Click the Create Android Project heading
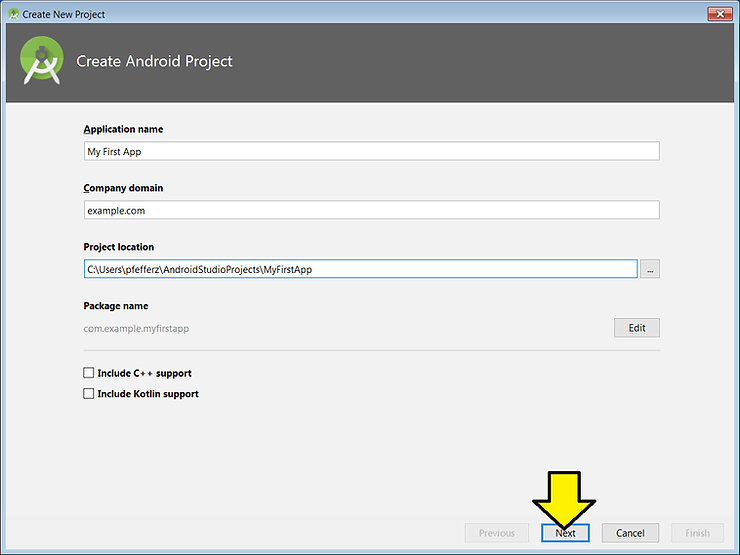 (154, 62)
